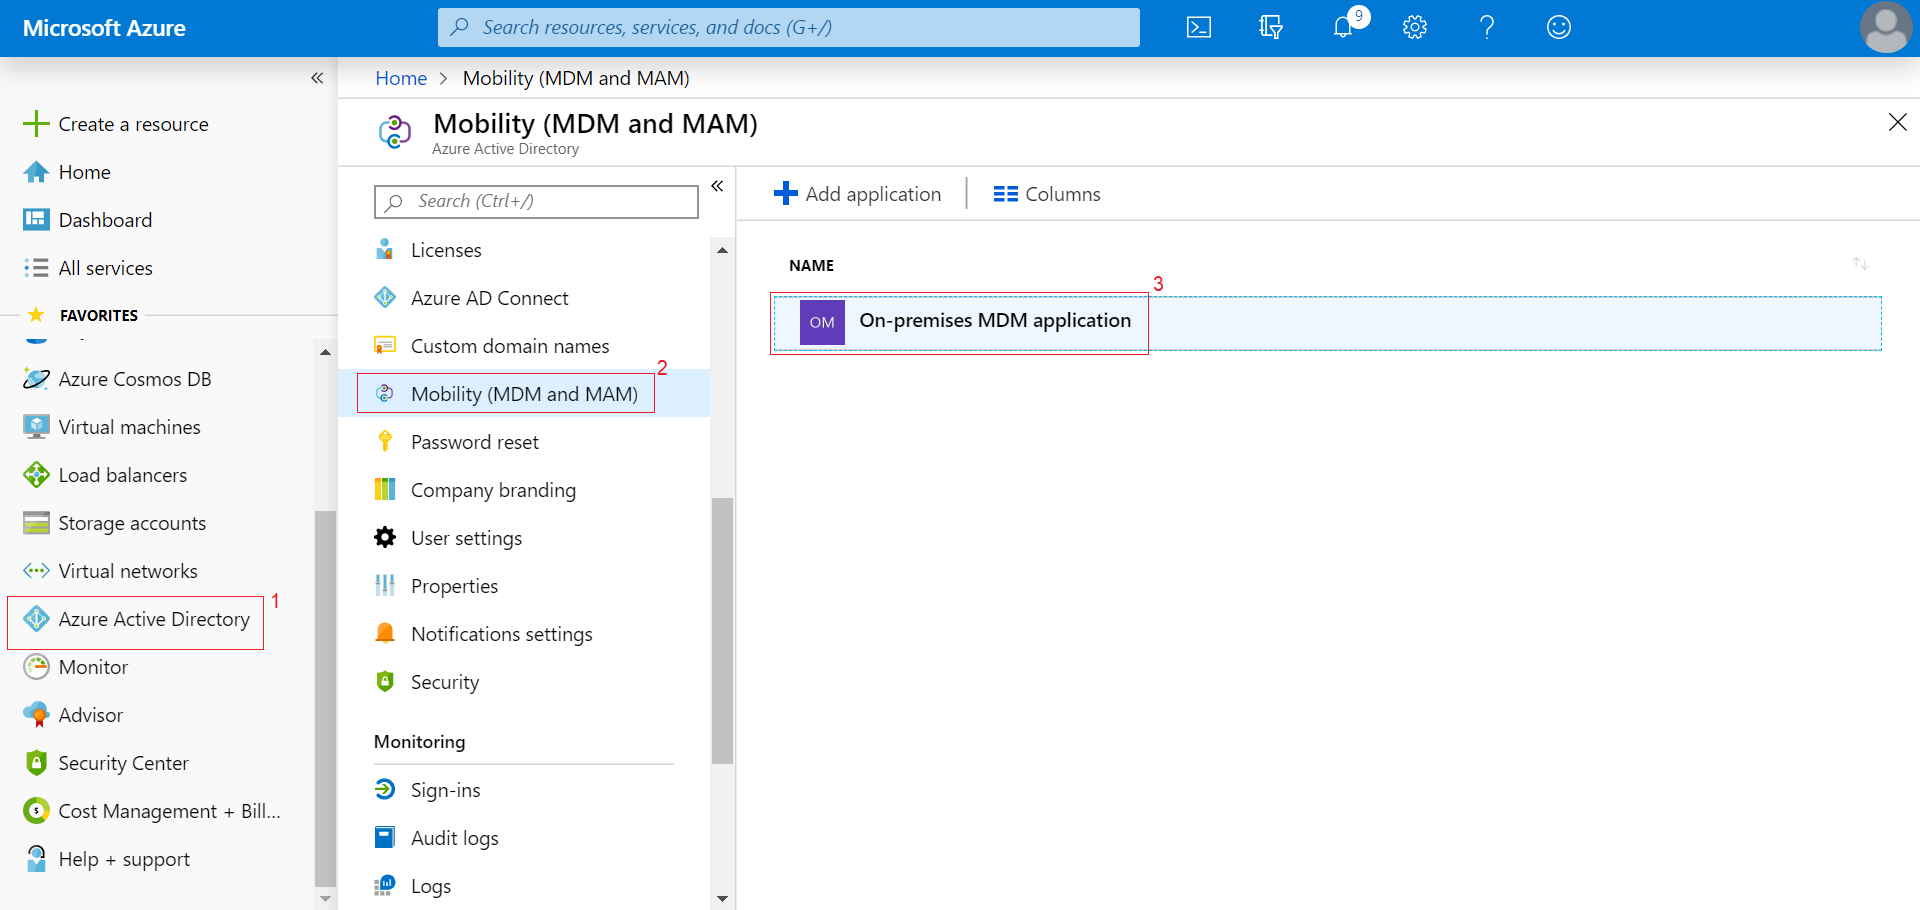Open the notifications bell
This screenshot has width=1920, height=910.
pyautogui.click(x=1343, y=28)
